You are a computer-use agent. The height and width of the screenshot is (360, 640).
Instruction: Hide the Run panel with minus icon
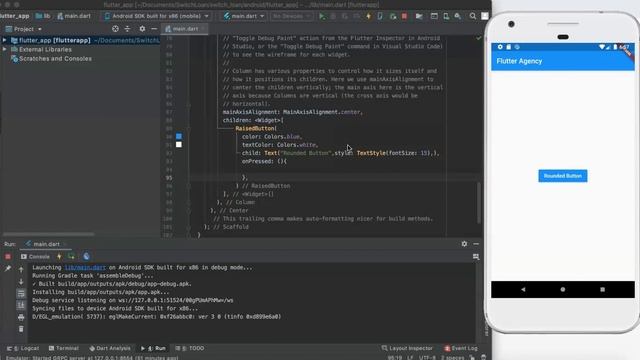pos(476,244)
